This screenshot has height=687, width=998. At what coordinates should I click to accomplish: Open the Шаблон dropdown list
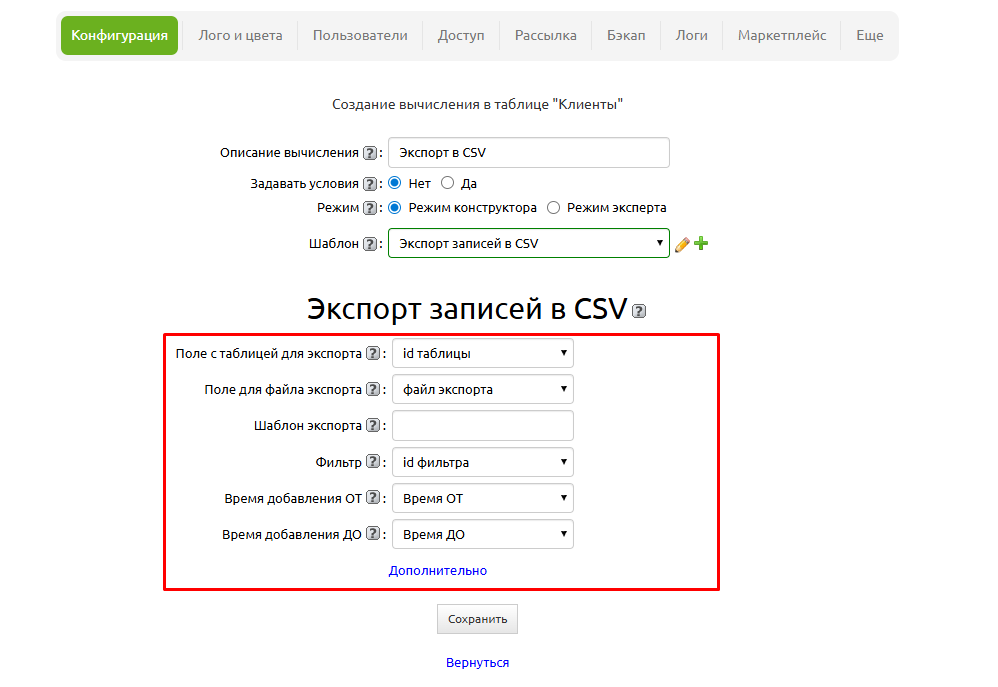[x=528, y=243]
